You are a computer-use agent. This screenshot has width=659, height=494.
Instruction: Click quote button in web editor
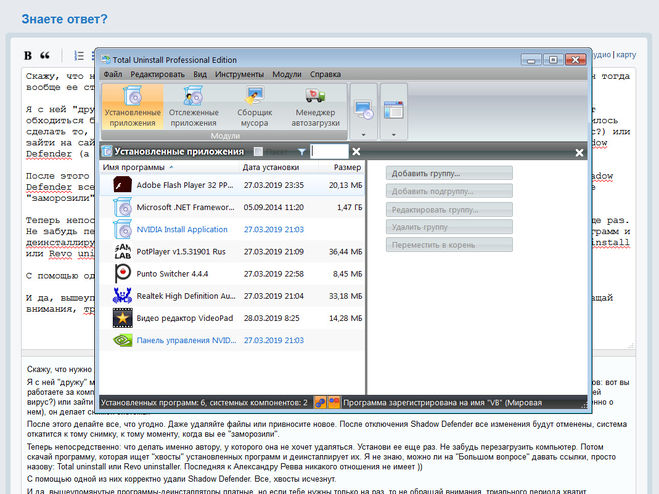[x=45, y=55]
